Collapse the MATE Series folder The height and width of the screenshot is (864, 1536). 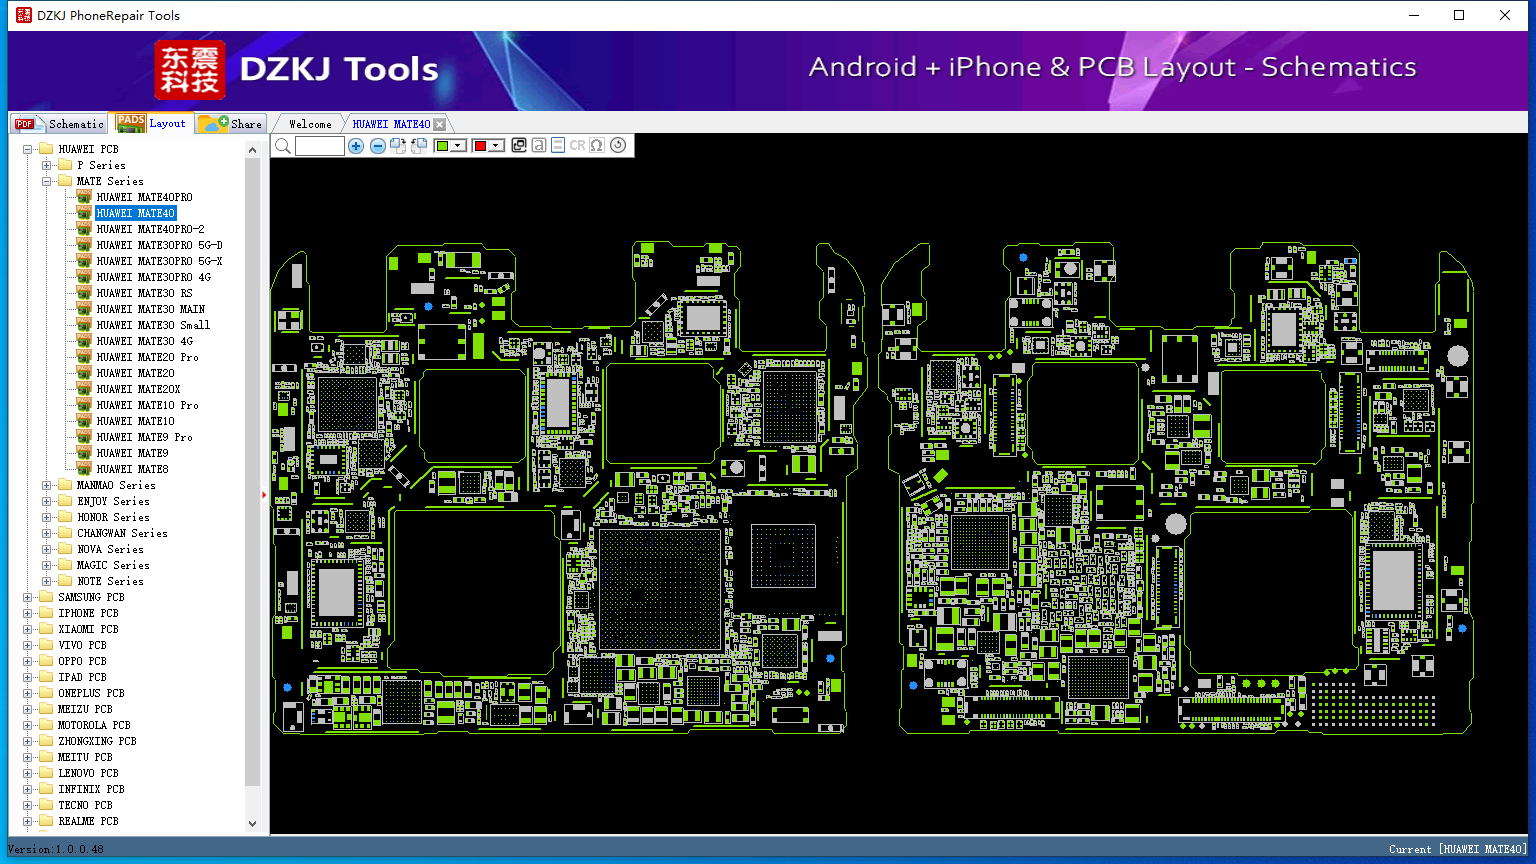click(47, 182)
